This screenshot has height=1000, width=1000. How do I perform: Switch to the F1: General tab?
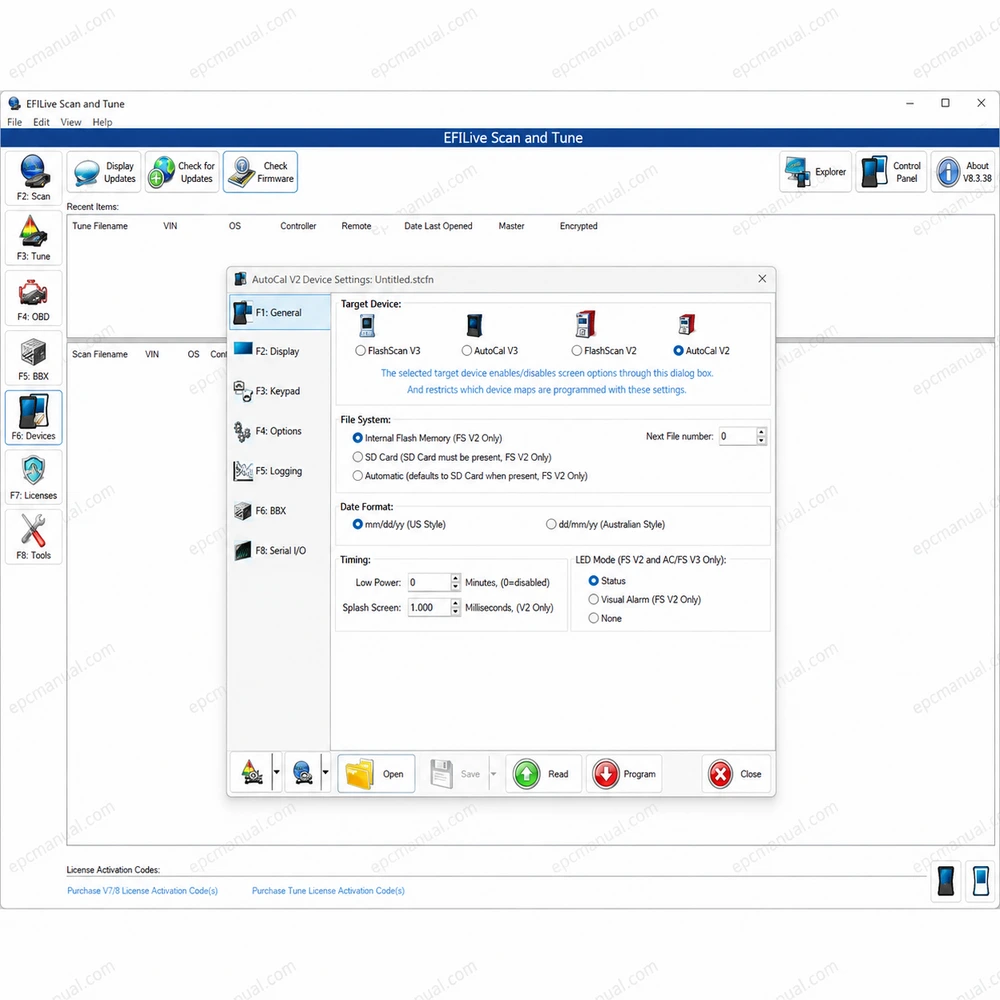279,312
